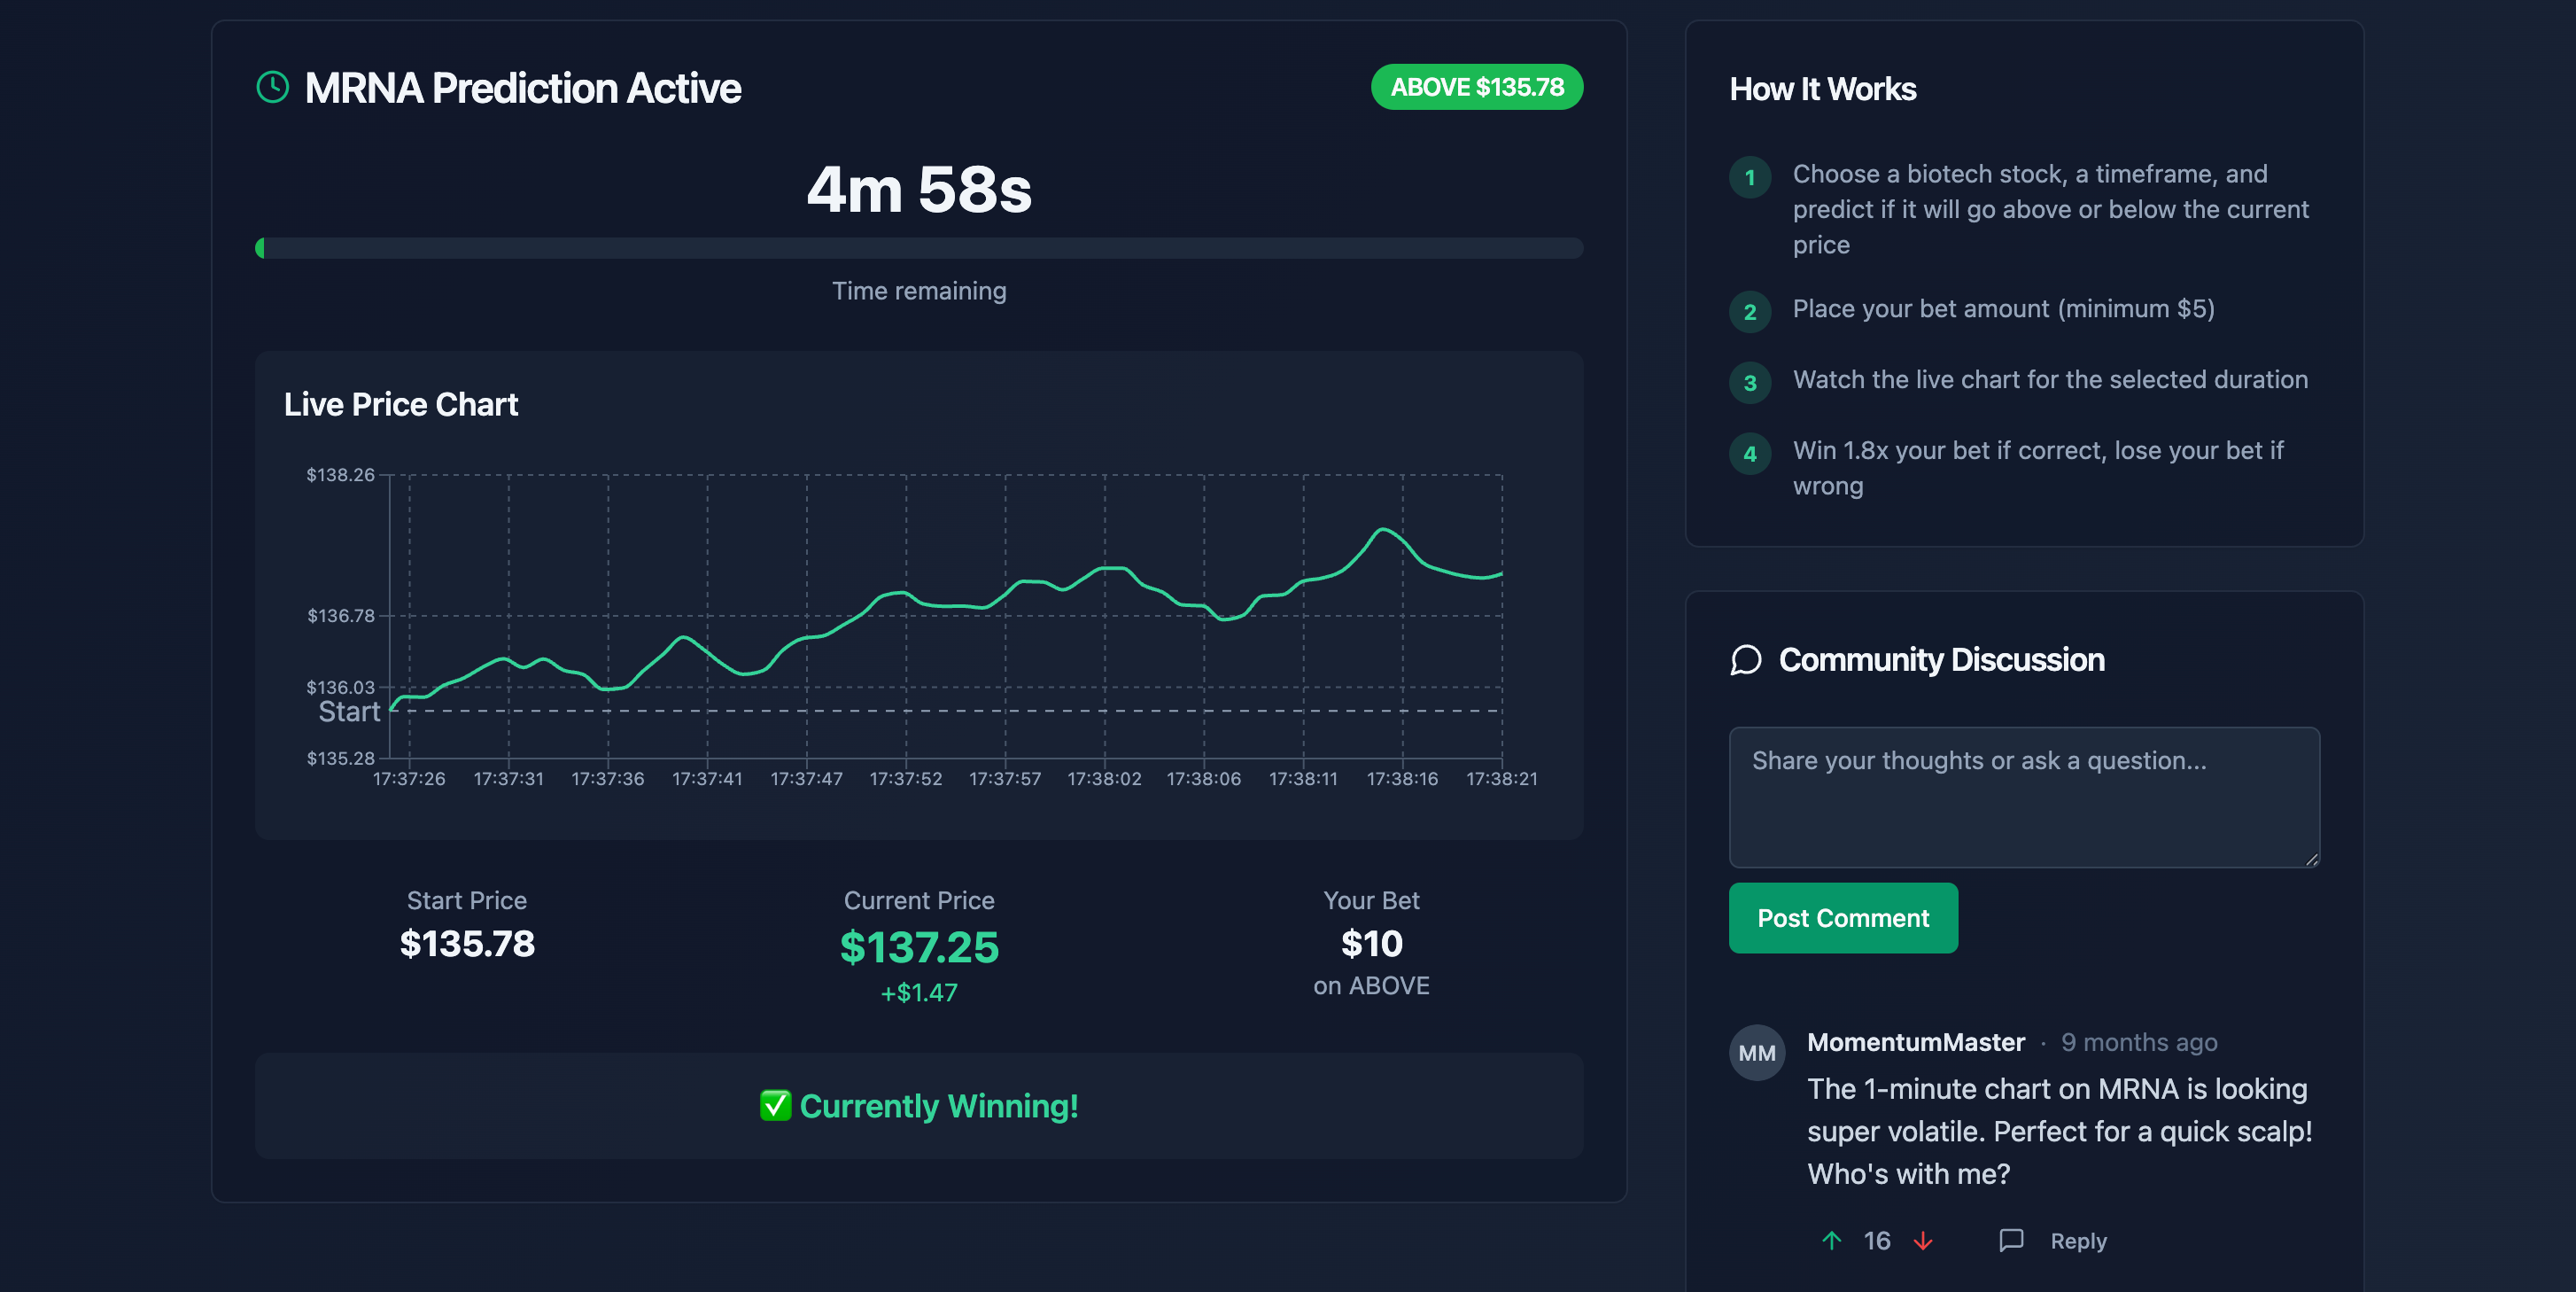Click the MM avatar of MomentumMaster

coord(1757,1053)
